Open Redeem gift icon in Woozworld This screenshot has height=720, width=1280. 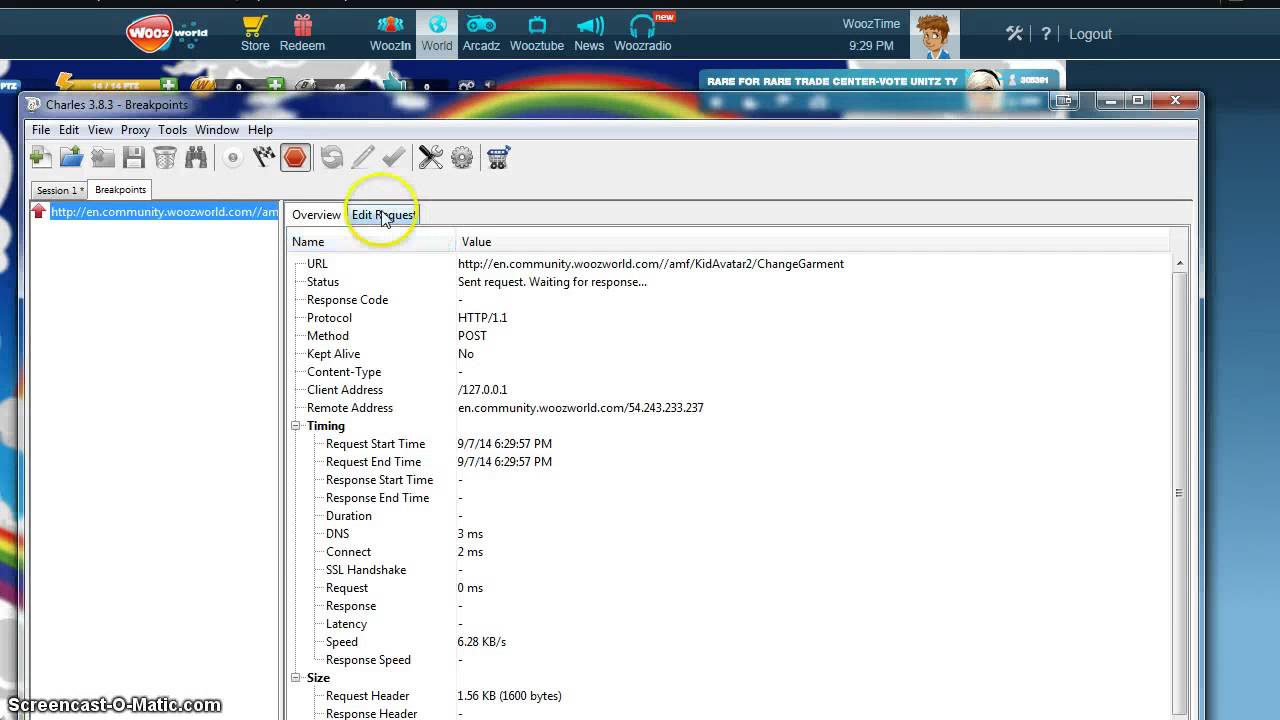point(302,33)
